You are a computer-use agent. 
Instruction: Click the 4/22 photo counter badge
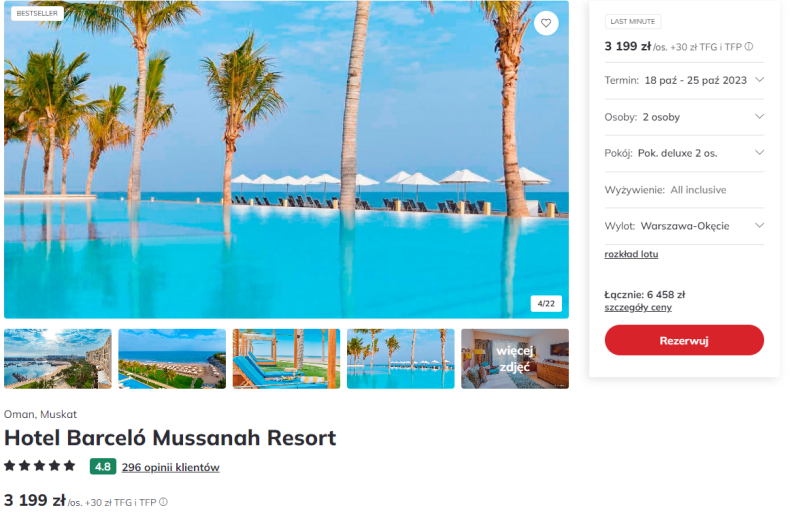[x=546, y=303]
